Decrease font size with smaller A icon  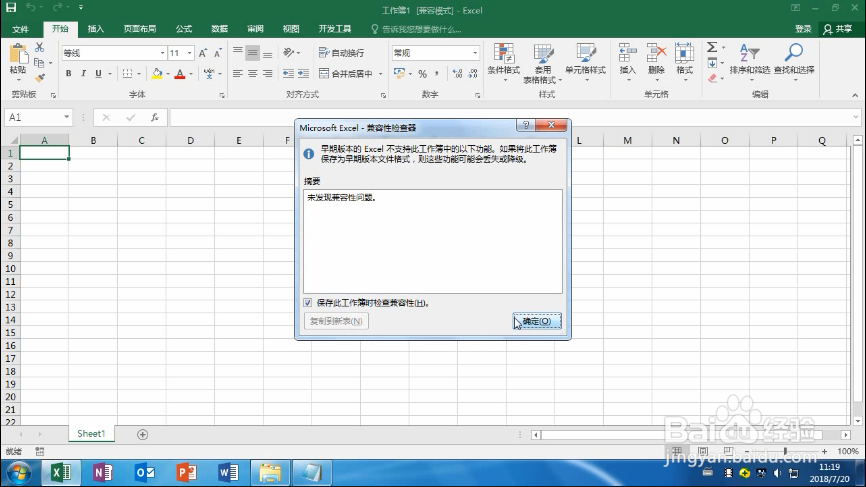pyautogui.click(x=218, y=53)
